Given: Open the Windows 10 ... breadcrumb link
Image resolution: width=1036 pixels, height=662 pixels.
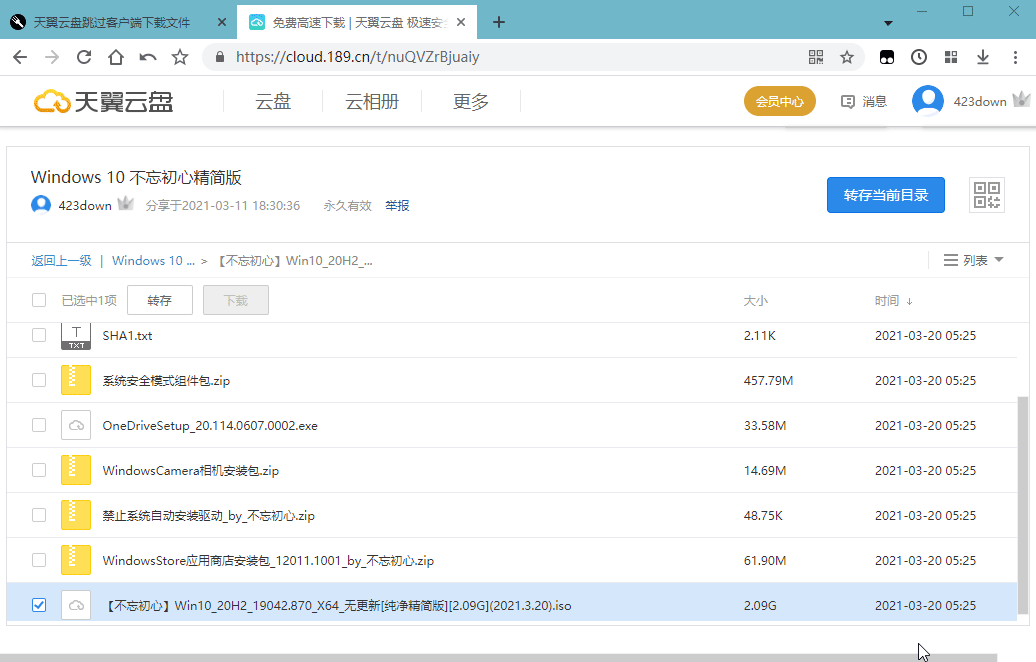Looking at the screenshot, I should click(x=153, y=260).
